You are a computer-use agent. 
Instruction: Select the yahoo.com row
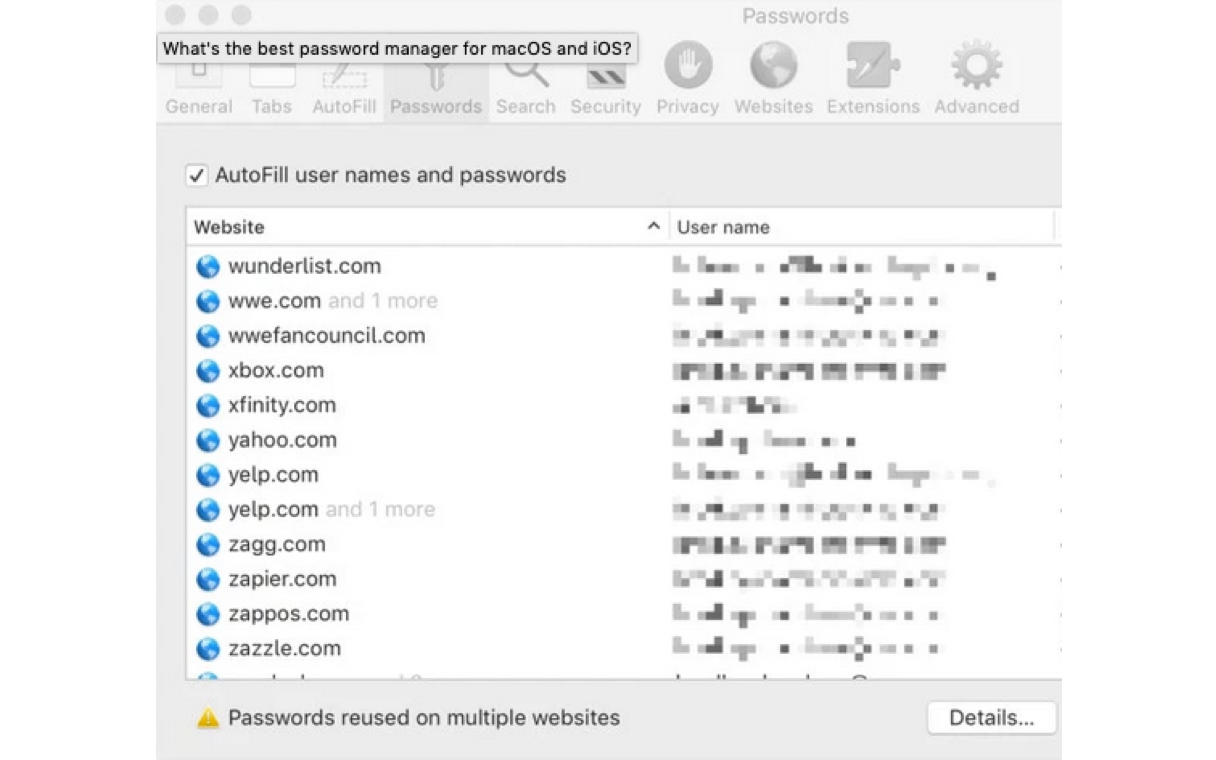point(623,440)
